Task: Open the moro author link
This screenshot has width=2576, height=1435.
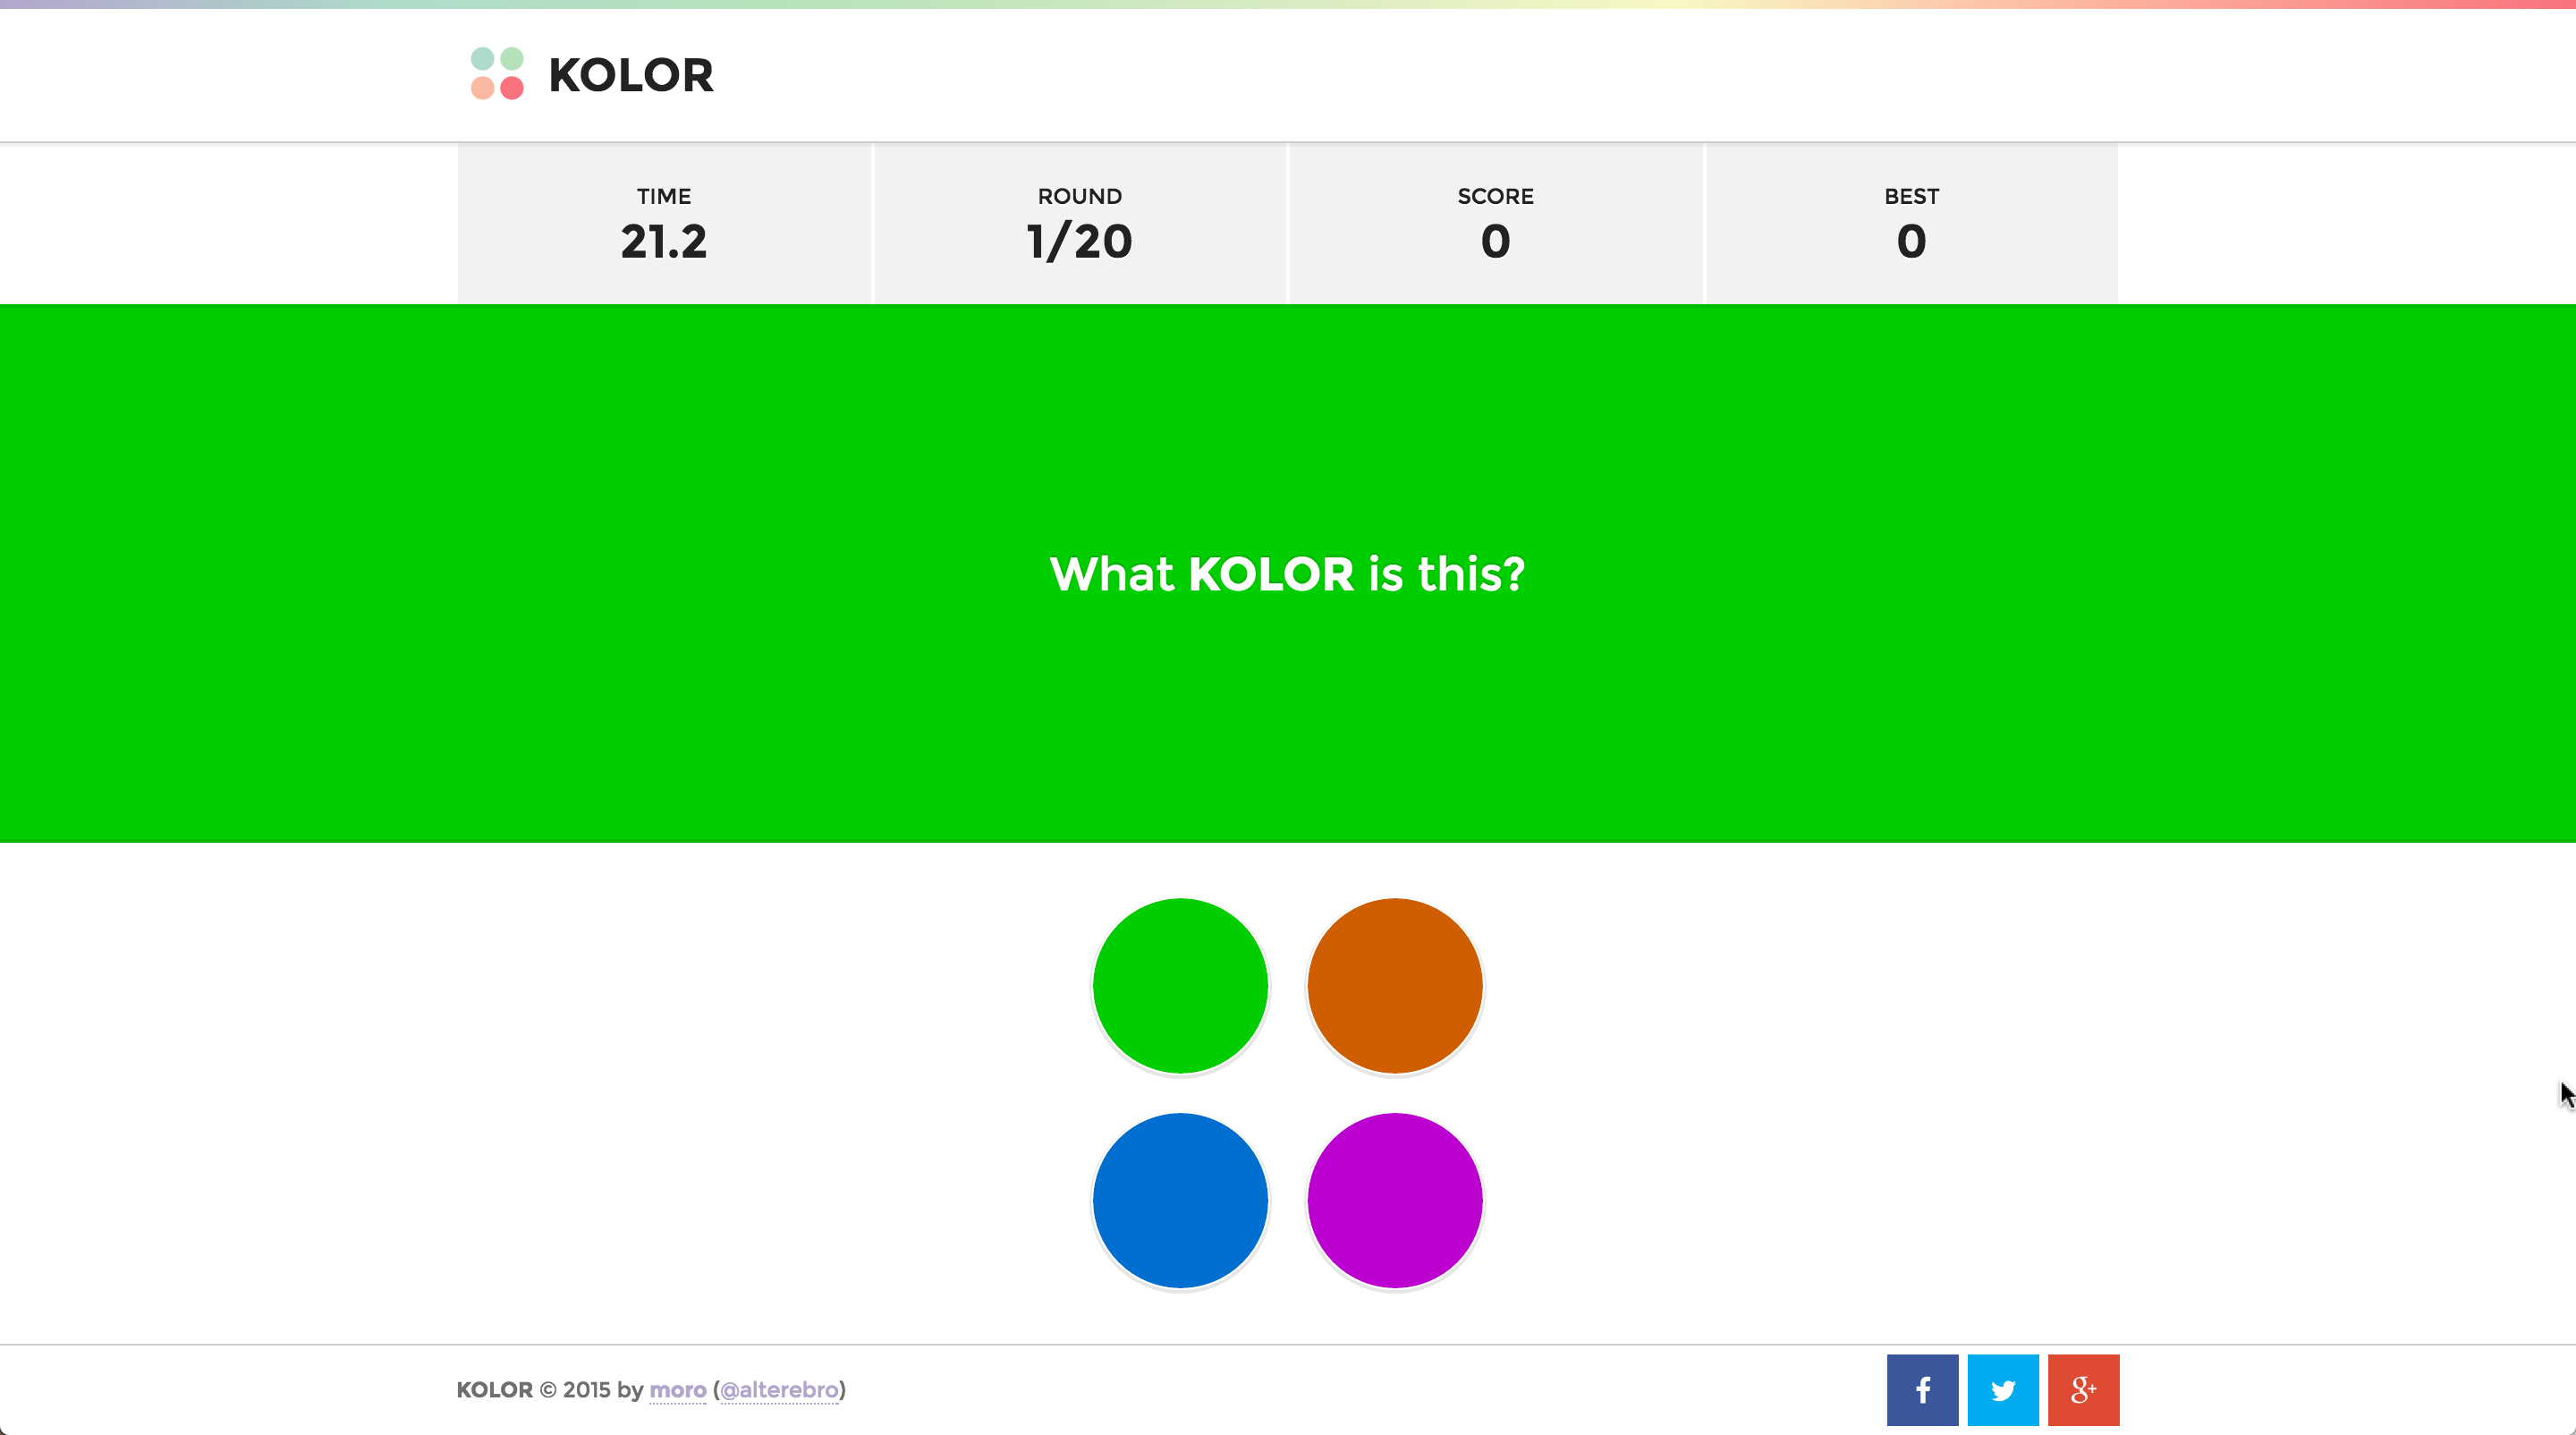Action: (x=678, y=1390)
